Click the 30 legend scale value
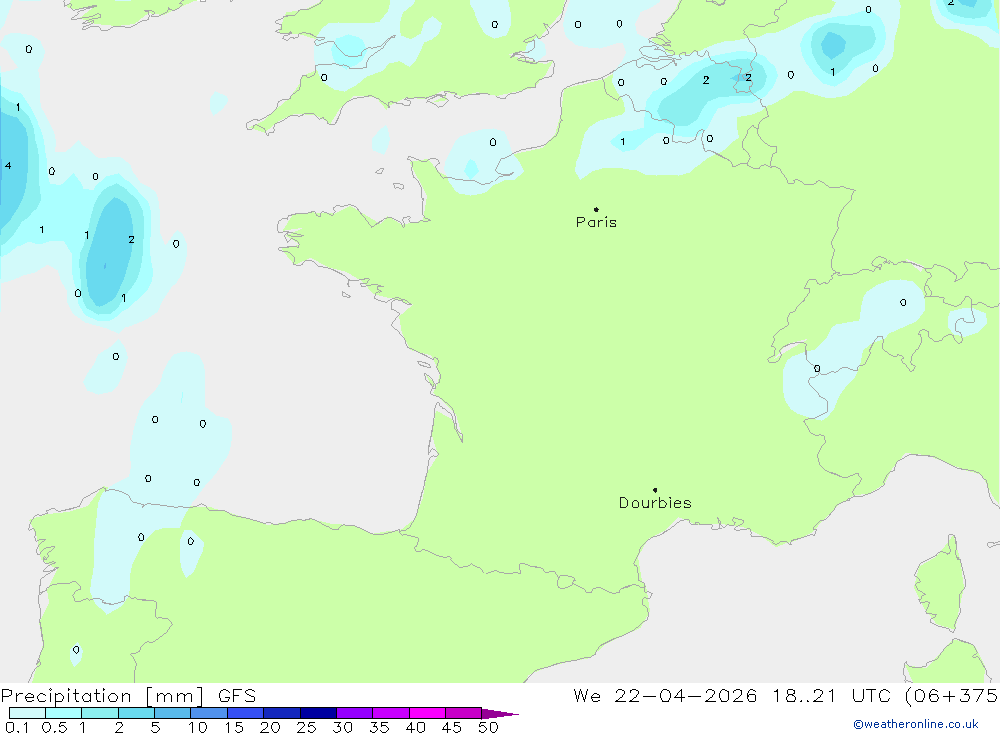This screenshot has width=1000, height=733. (343, 727)
